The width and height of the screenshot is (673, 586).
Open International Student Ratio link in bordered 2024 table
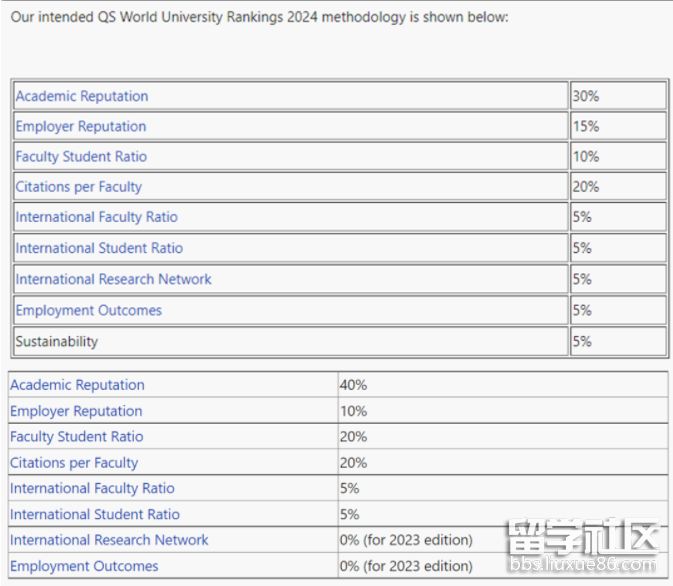99,248
